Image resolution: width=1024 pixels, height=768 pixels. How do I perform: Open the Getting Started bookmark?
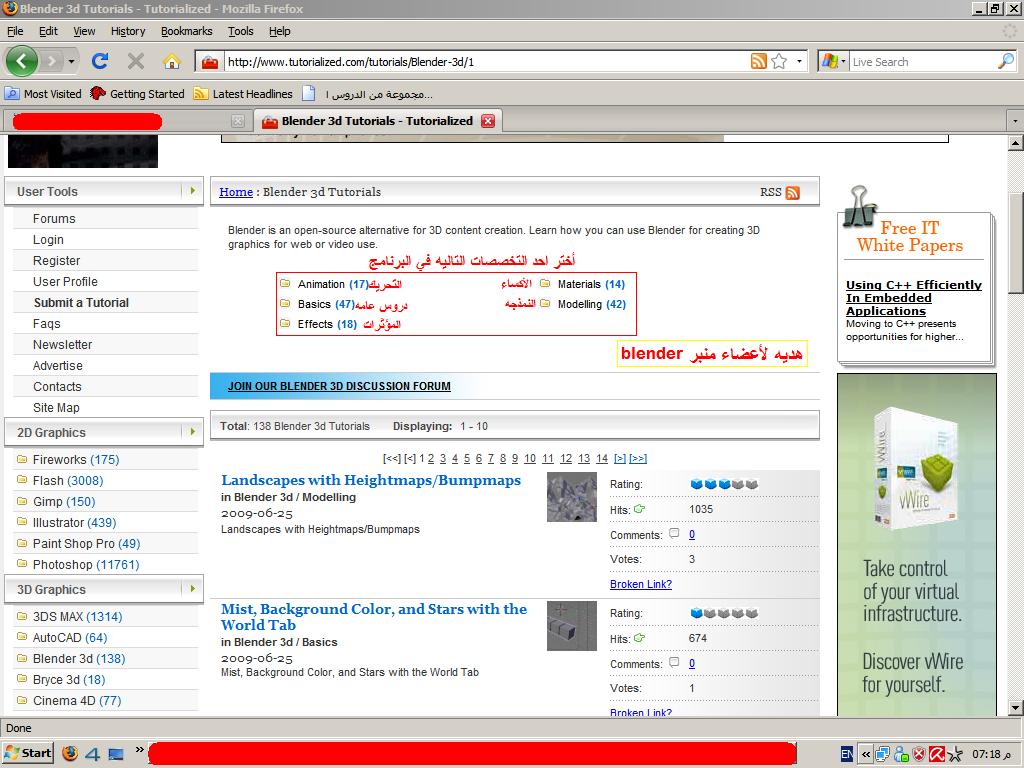[x=138, y=93]
